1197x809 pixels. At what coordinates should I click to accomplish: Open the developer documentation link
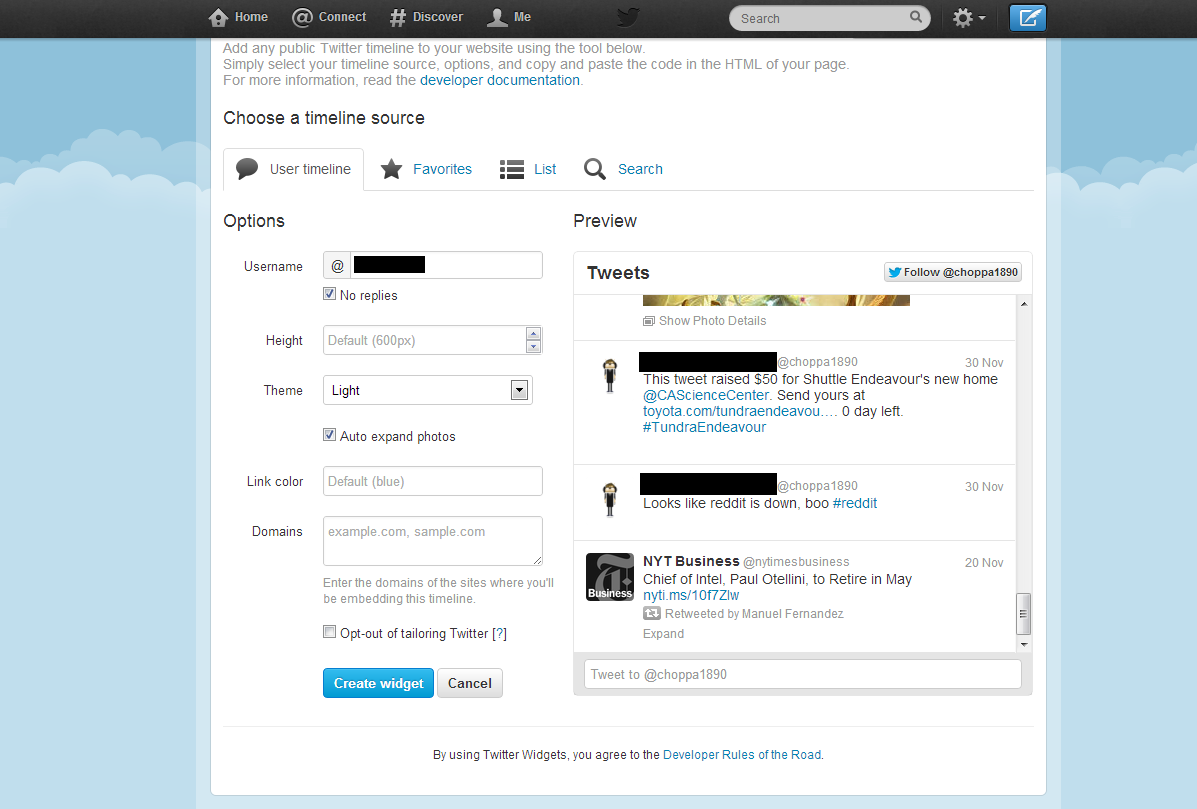tap(500, 80)
